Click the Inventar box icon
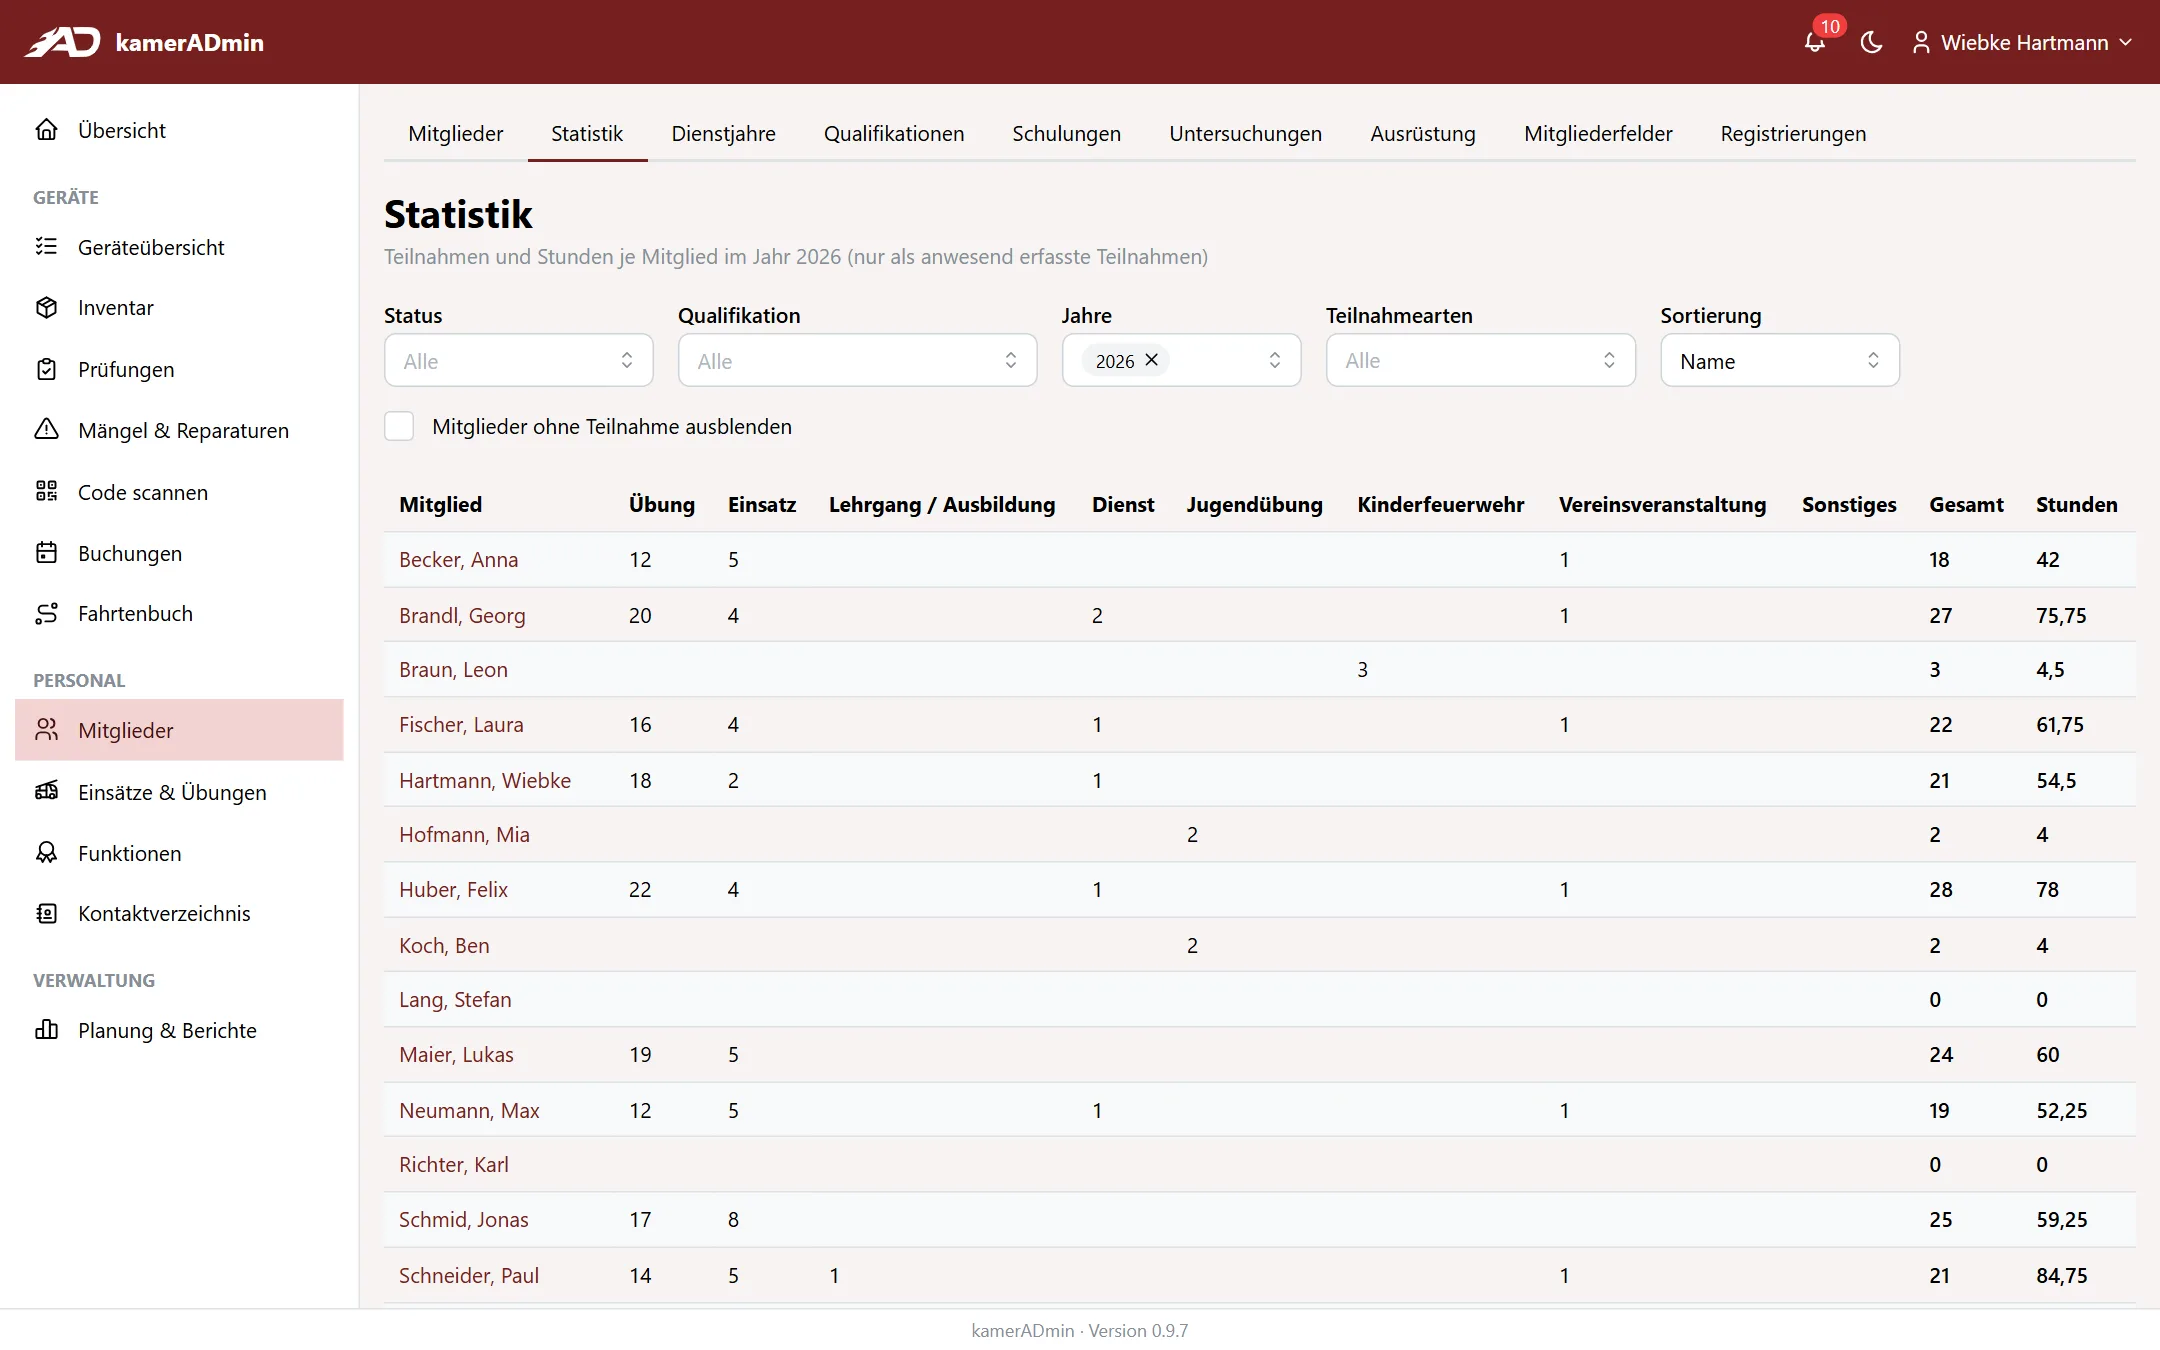2160x1350 pixels. 46,308
